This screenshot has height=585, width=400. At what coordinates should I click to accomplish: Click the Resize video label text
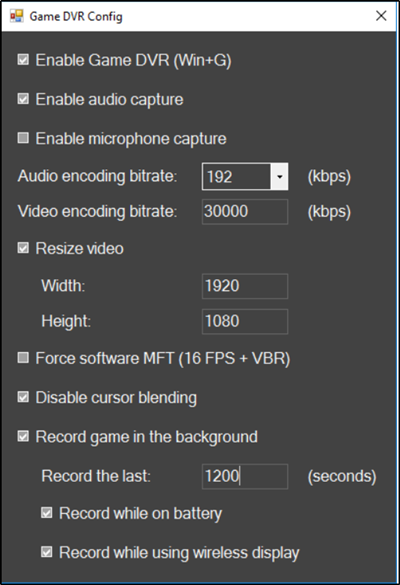pyautogui.click(x=79, y=249)
